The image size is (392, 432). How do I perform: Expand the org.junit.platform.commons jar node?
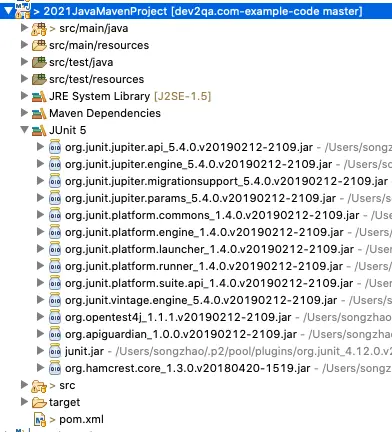tap(40, 214)
